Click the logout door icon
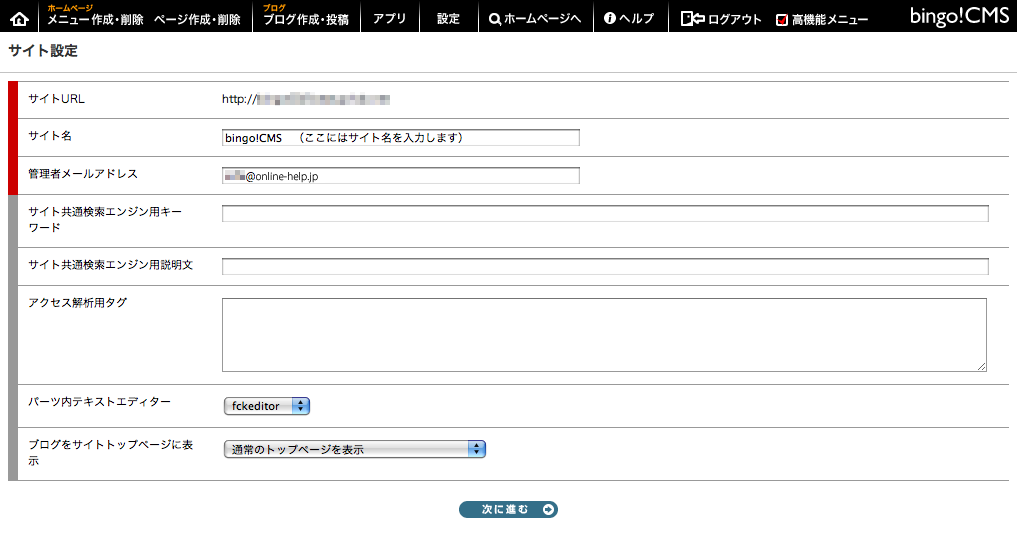Viewport: 1017px width, 536px height. point(692,19)
